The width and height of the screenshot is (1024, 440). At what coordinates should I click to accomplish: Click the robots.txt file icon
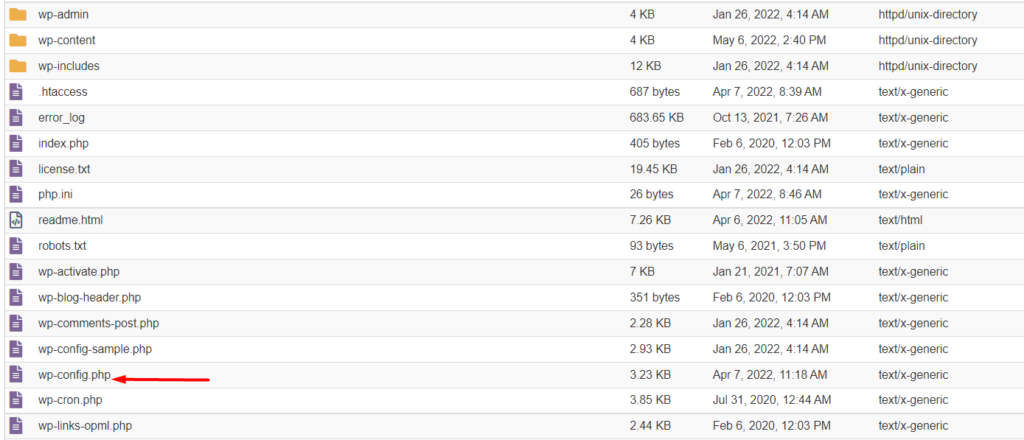tap(15, 246)
